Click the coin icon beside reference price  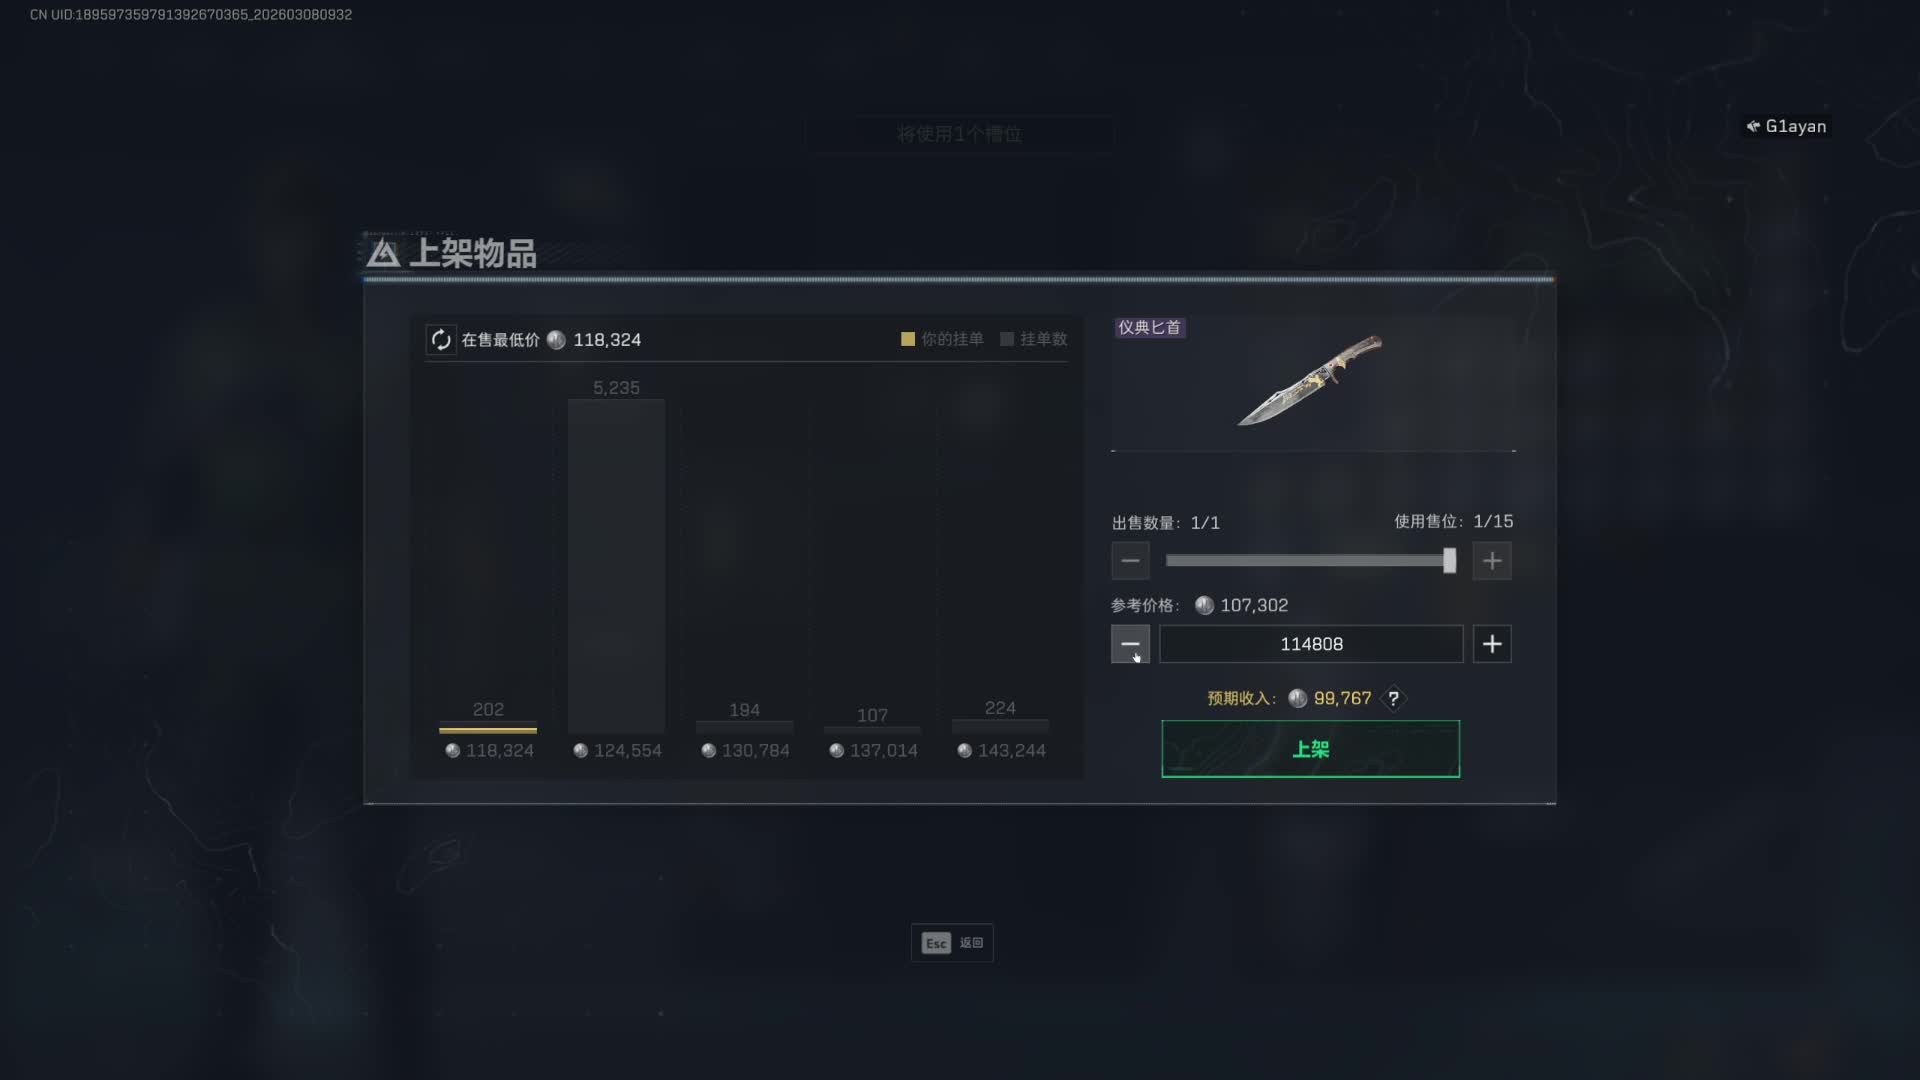[x=1204, y=606]
